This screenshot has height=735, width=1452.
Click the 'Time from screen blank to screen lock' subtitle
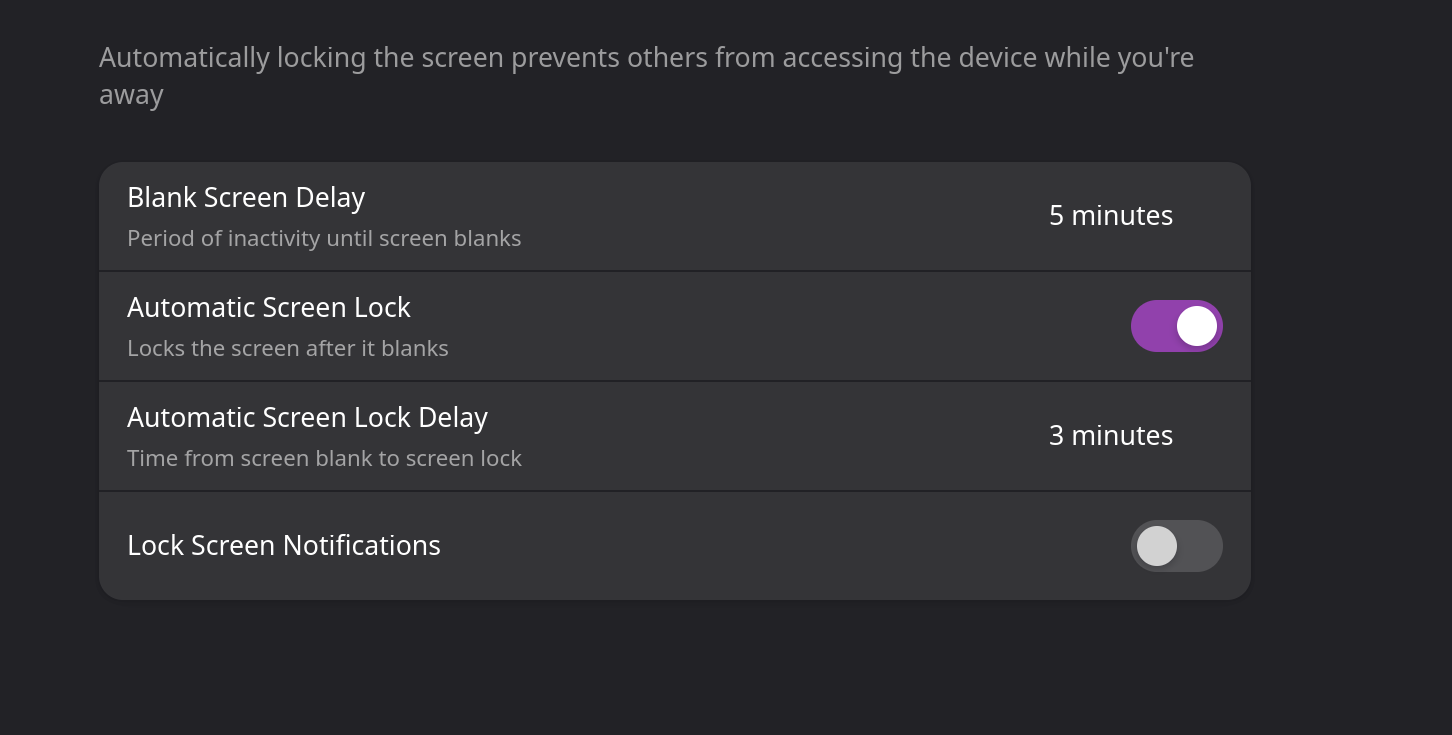coord(324,459)
